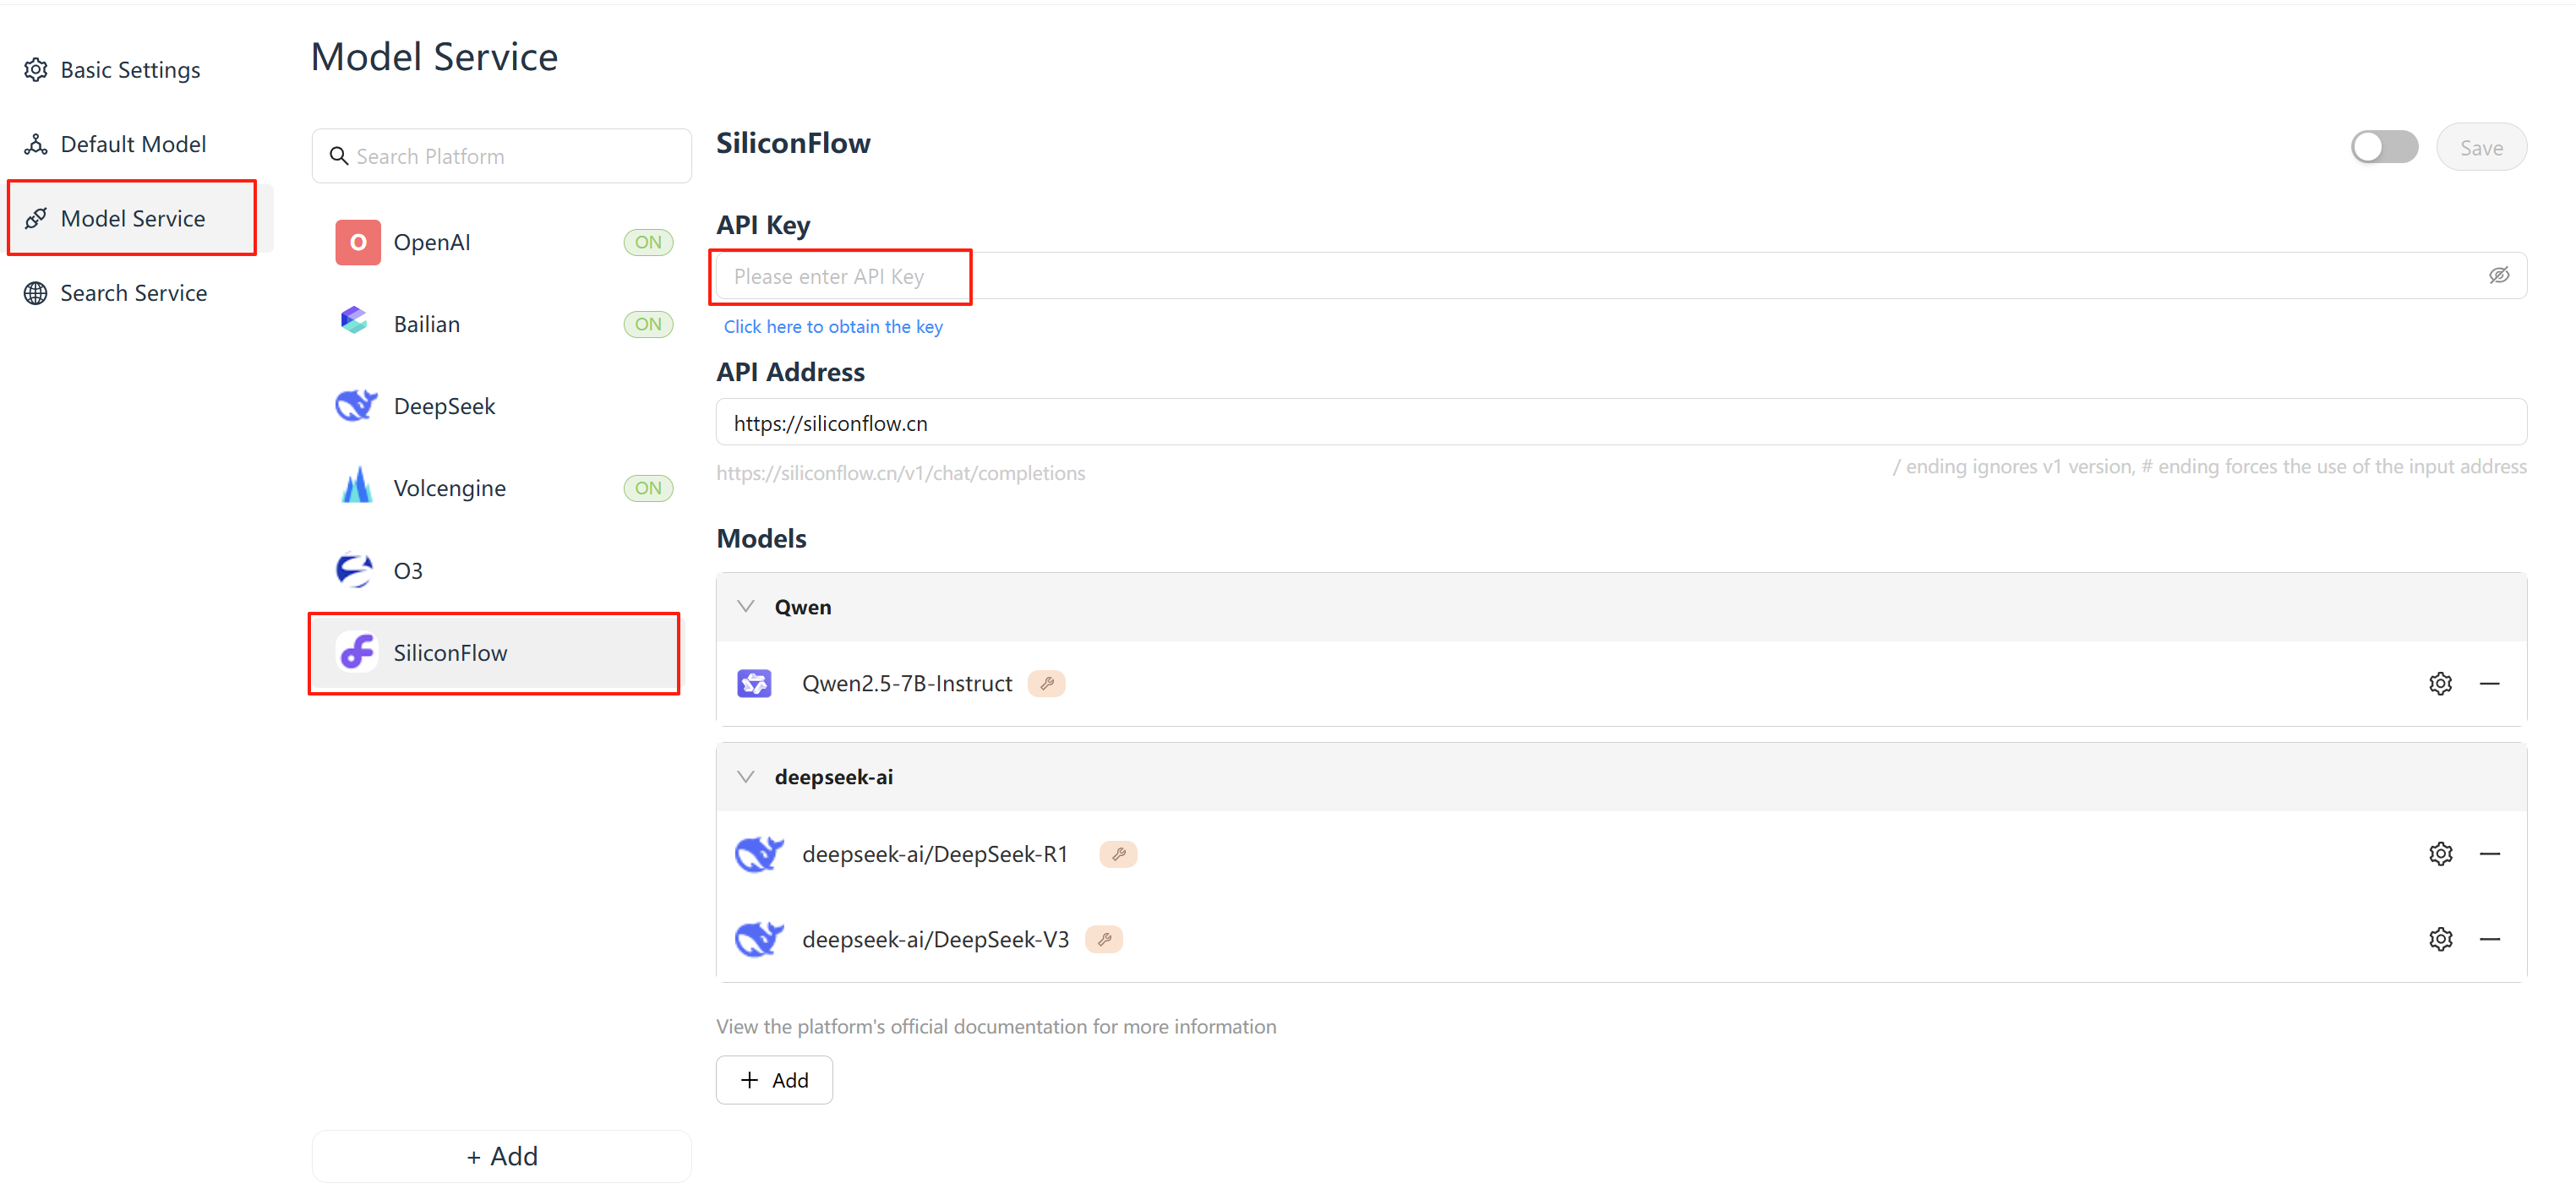Click the Volcengine logo icon
The image size is (2576, 1200).
pos(357,486)
